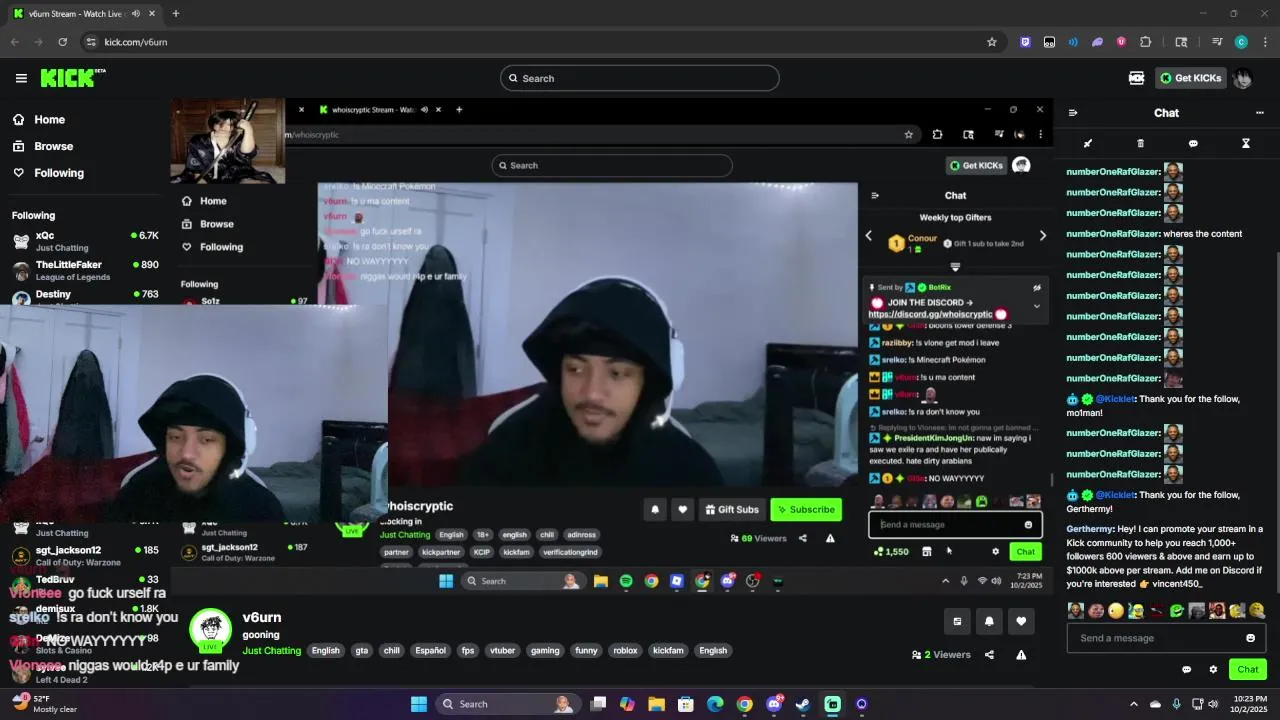Open xQc channel in Following list
Image resolution: width=1280 pixels, height=720 pixels.
pos(85,241)
